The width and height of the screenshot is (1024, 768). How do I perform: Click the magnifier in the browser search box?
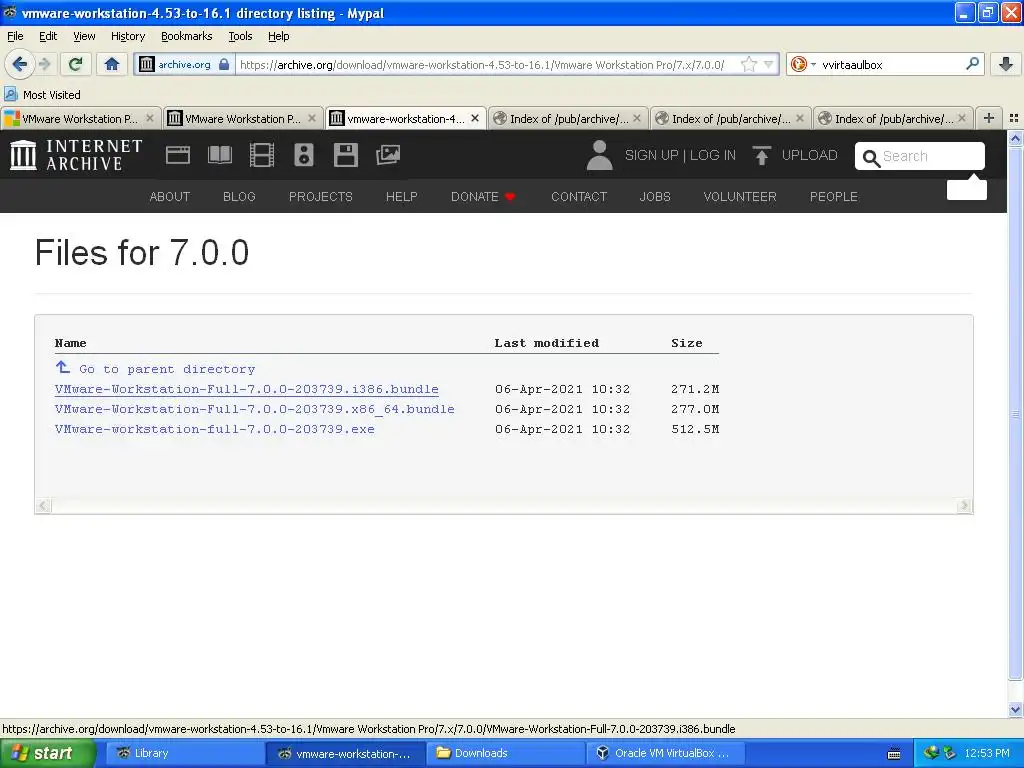(972, 63)
